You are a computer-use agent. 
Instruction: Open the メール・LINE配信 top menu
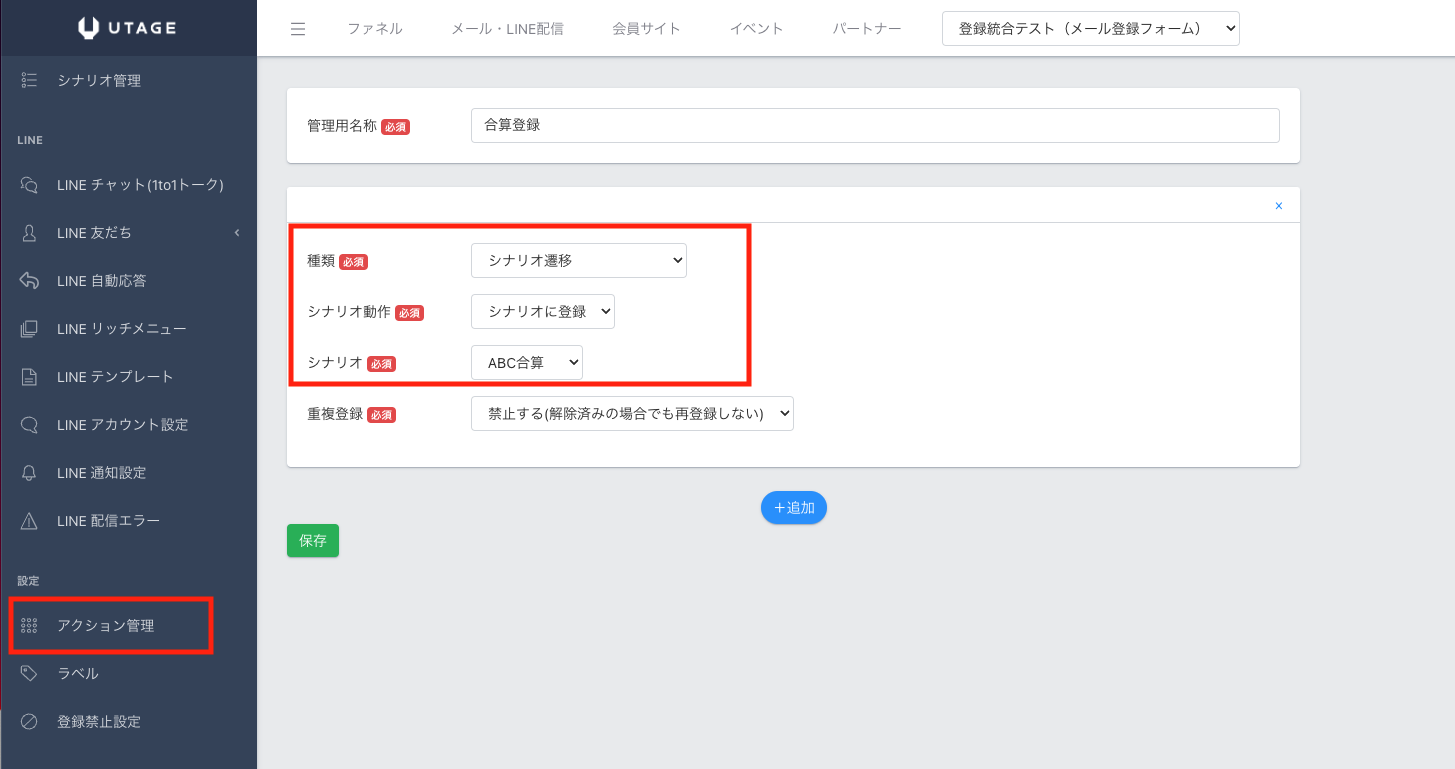point(507,29)
